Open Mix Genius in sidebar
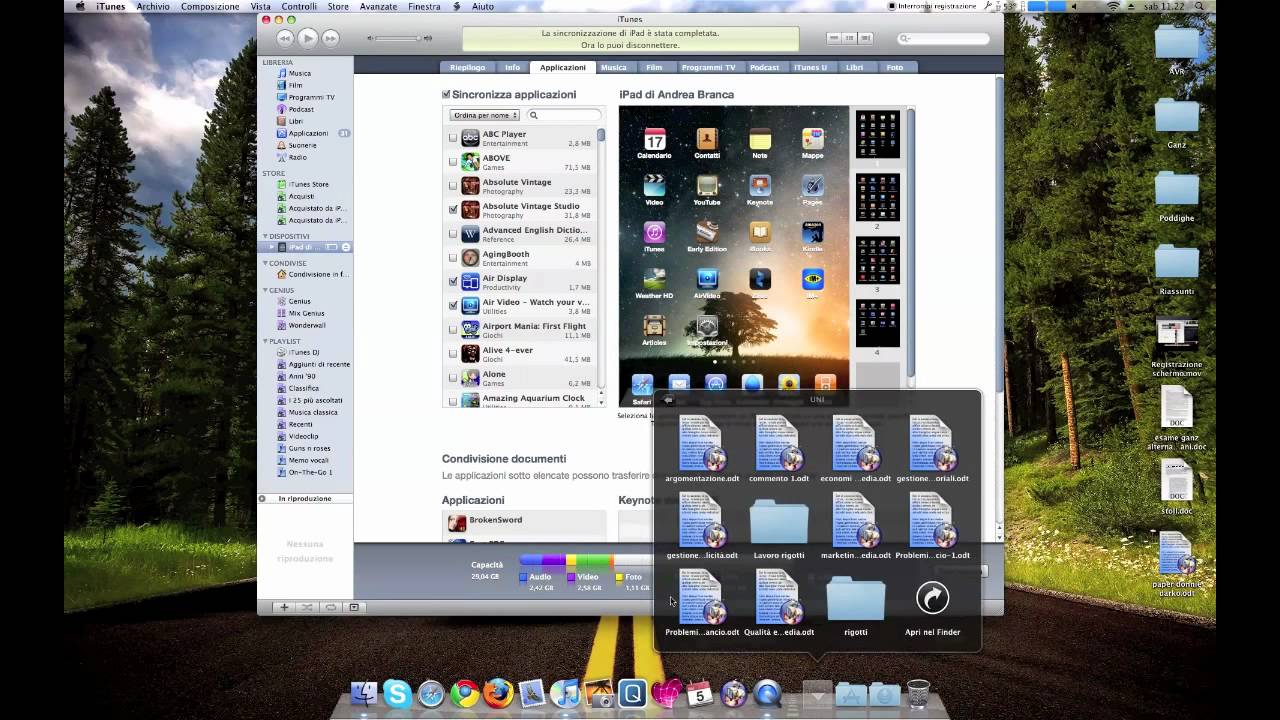1280x720 pixels. 306,313
